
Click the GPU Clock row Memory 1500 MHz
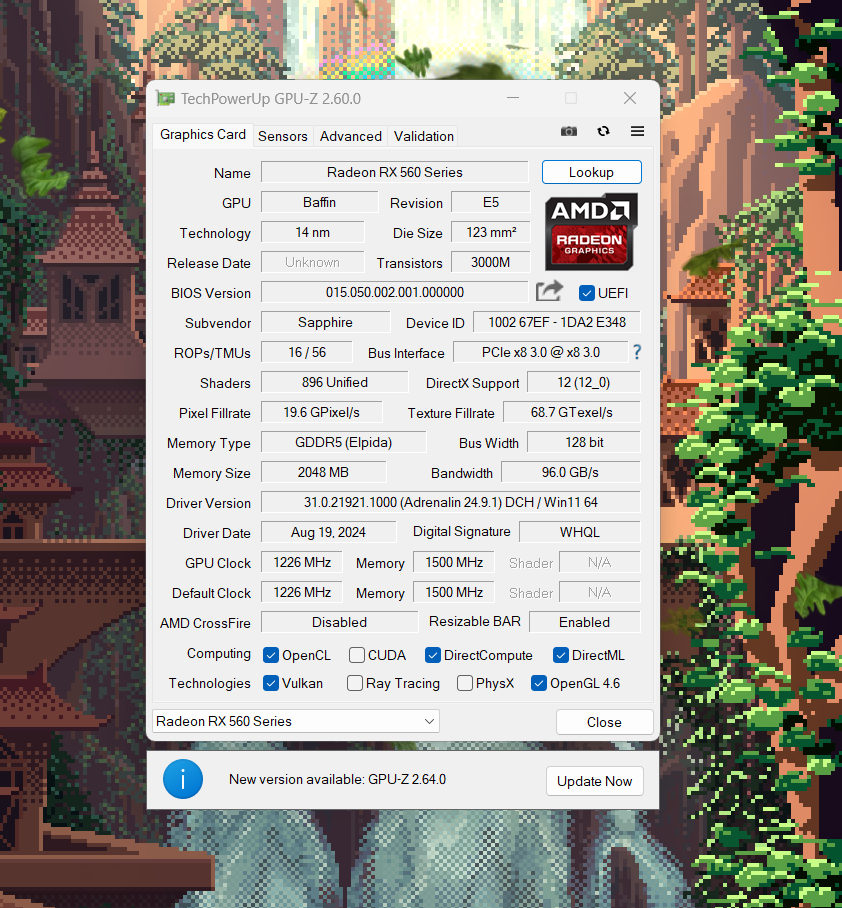453,562
